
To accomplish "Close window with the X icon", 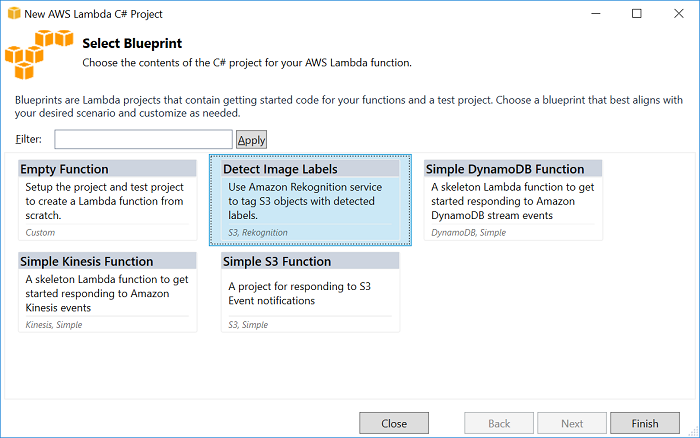I will tap(679, 13).
